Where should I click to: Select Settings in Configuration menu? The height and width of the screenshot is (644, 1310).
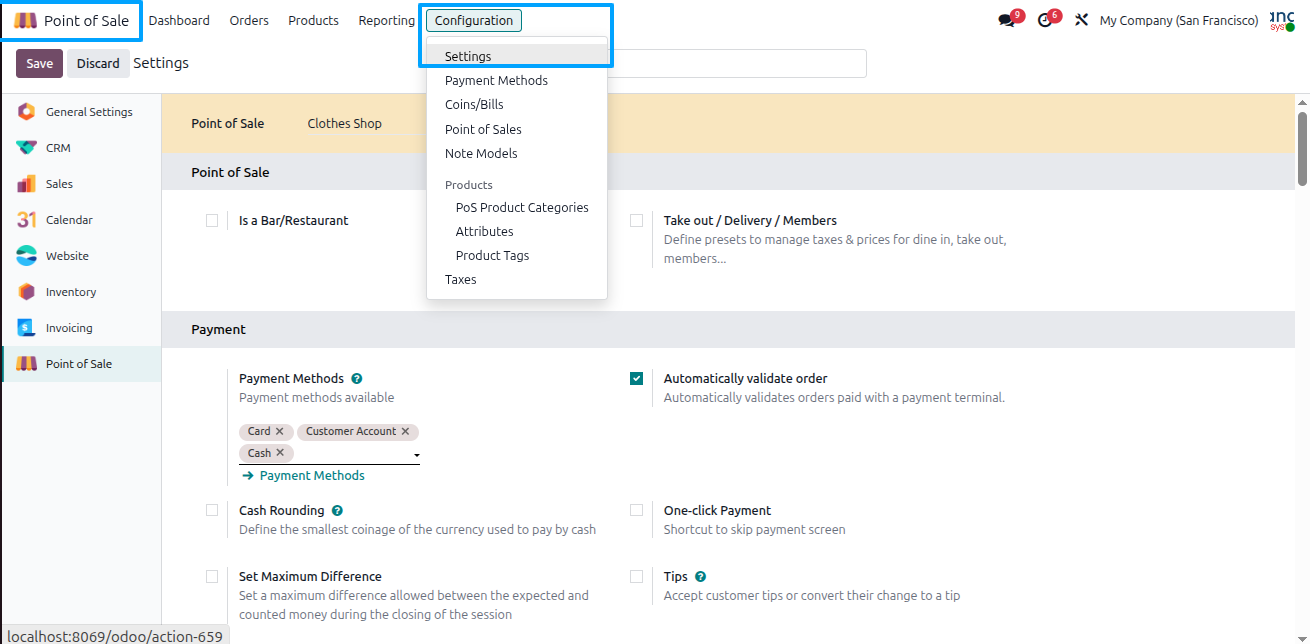click(x=517, y=57)
